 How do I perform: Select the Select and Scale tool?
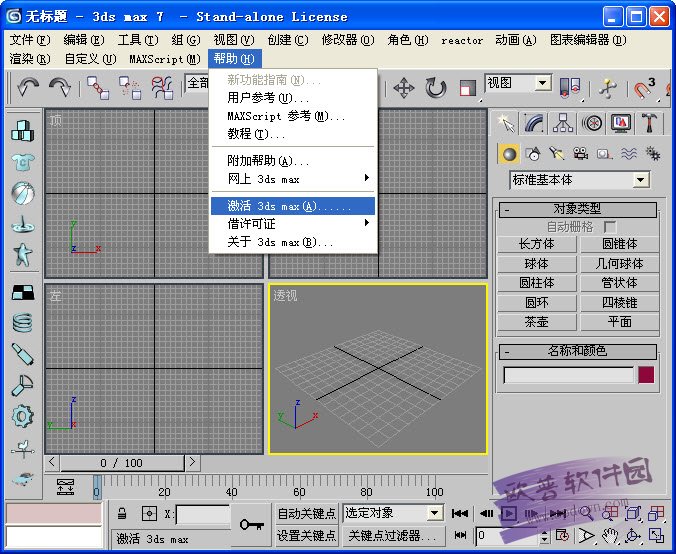coord(467,88)
